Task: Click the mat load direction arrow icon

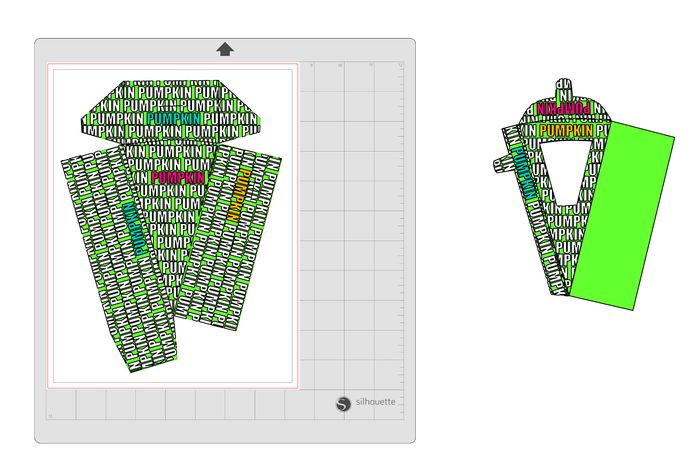Action: [225, 49]
